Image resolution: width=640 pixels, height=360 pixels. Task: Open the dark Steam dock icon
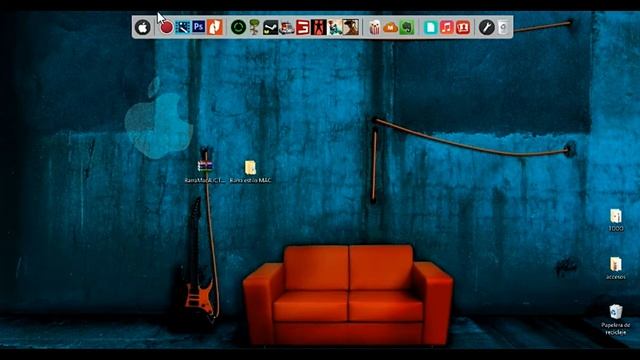[x=270, y=27]
